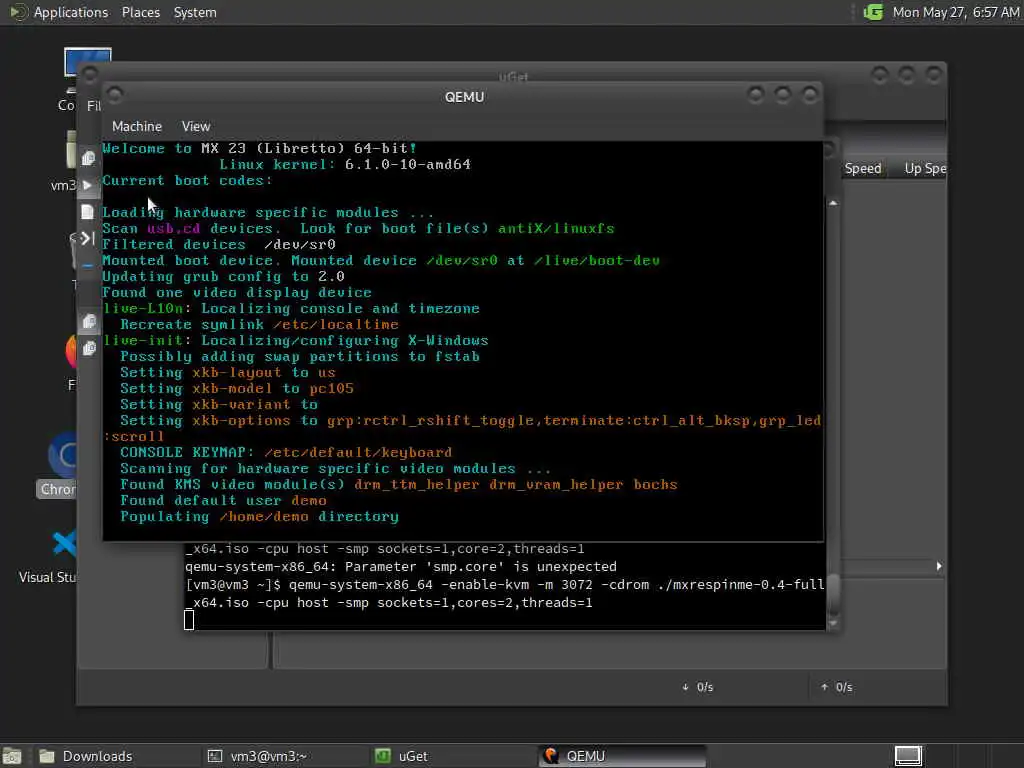Open the partially hidden File menu of uGet

pyautogui.click(x=93, y=105)
